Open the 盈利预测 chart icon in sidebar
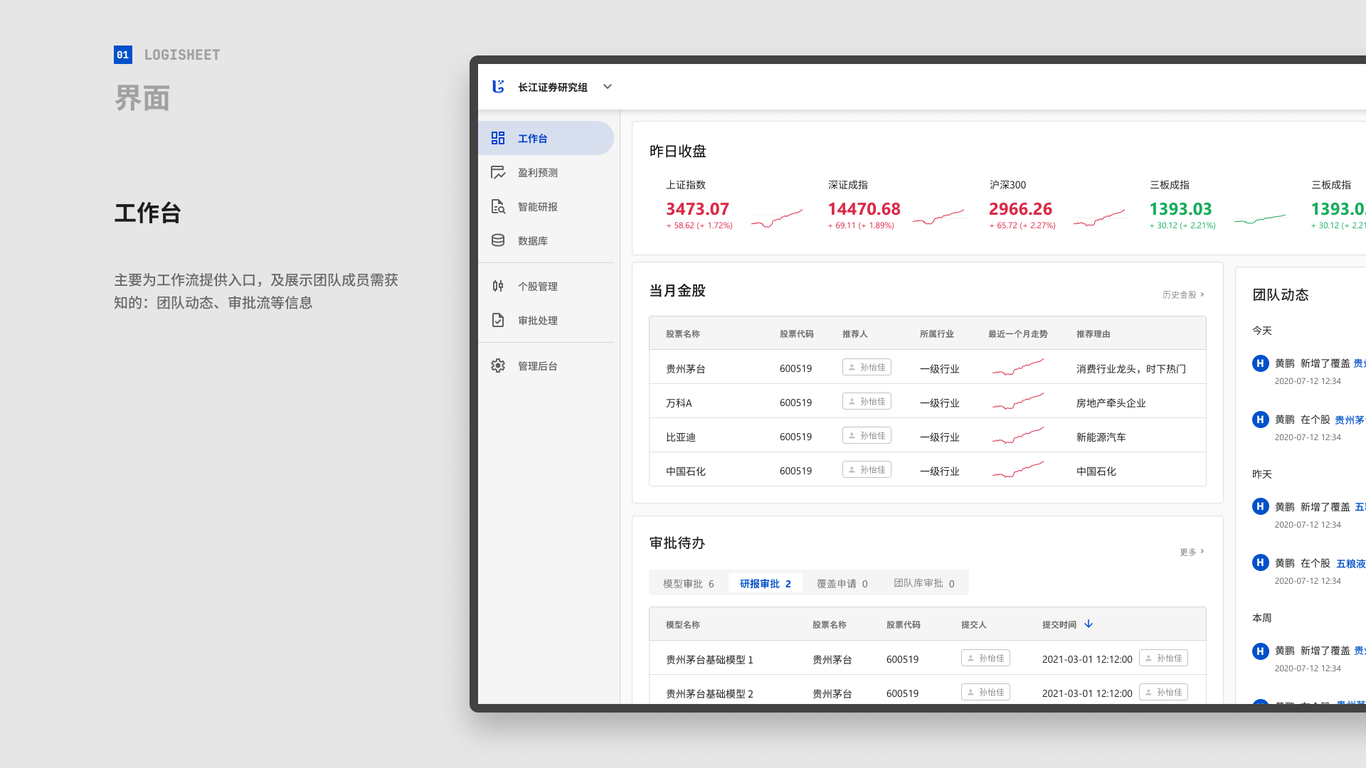 click(498, 172)
